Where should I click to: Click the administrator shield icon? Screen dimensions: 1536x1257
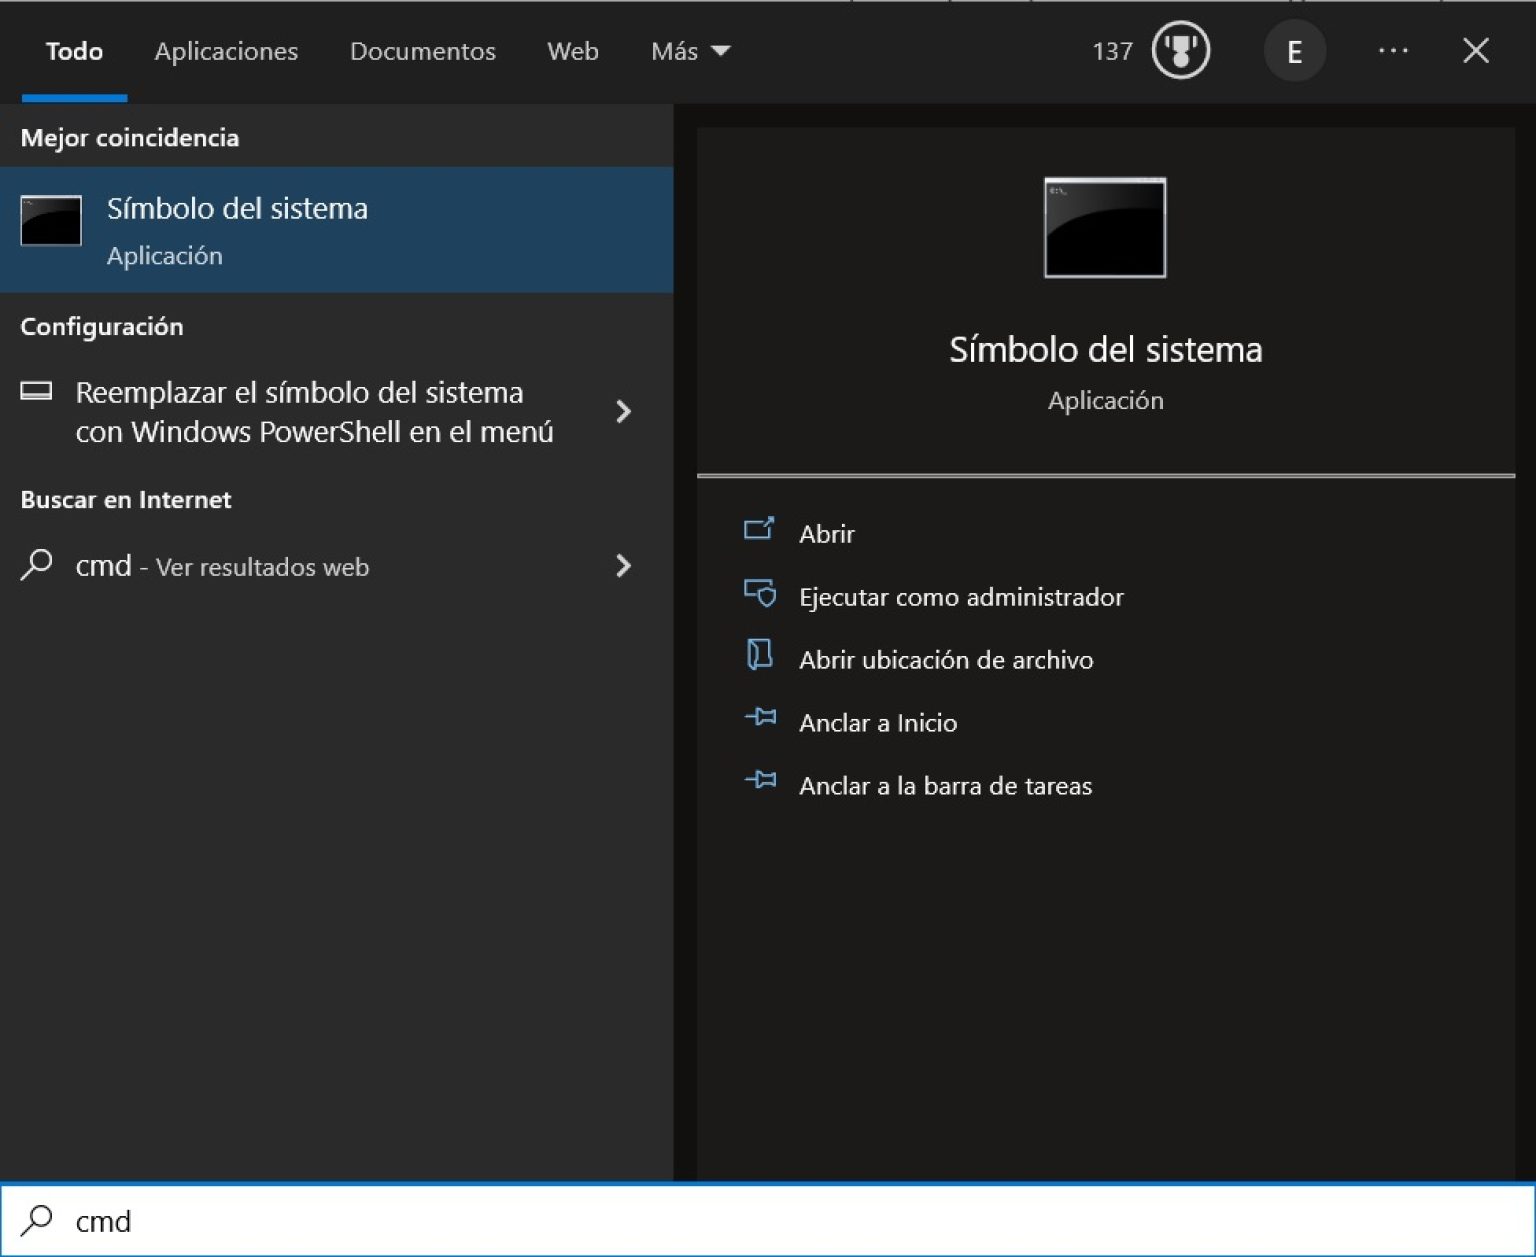click(x=761, y=594)
